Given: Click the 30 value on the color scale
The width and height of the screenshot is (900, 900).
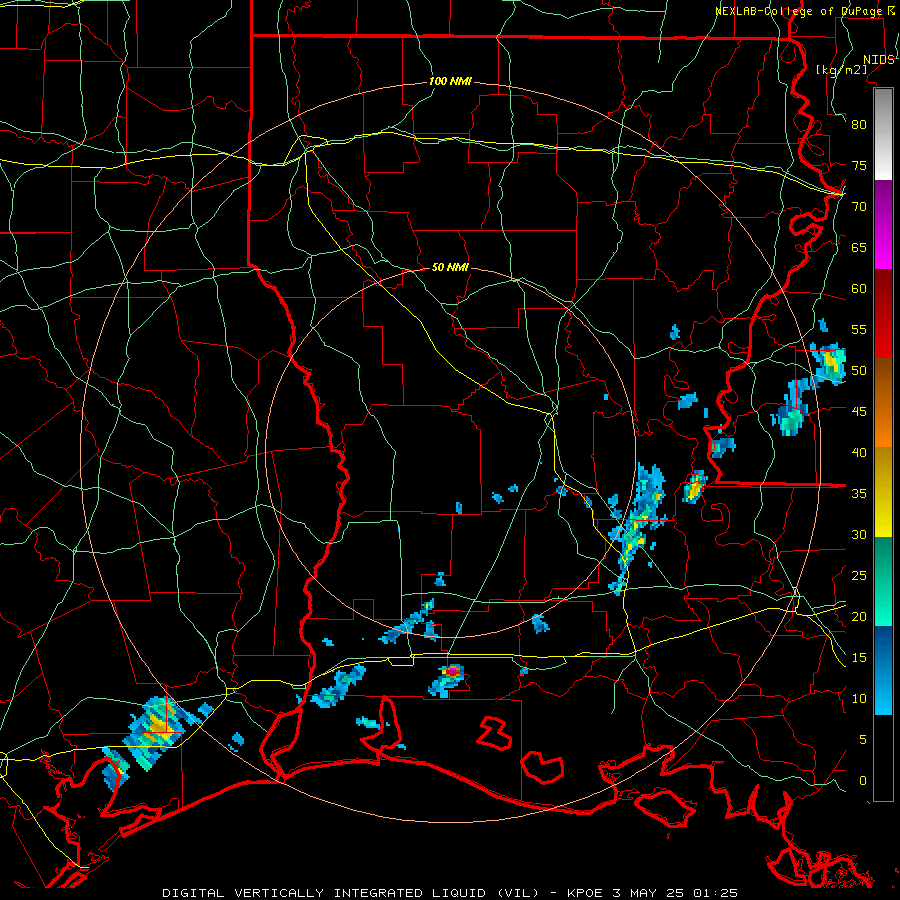Looking at the screenshot, I should tap(859, 535).
